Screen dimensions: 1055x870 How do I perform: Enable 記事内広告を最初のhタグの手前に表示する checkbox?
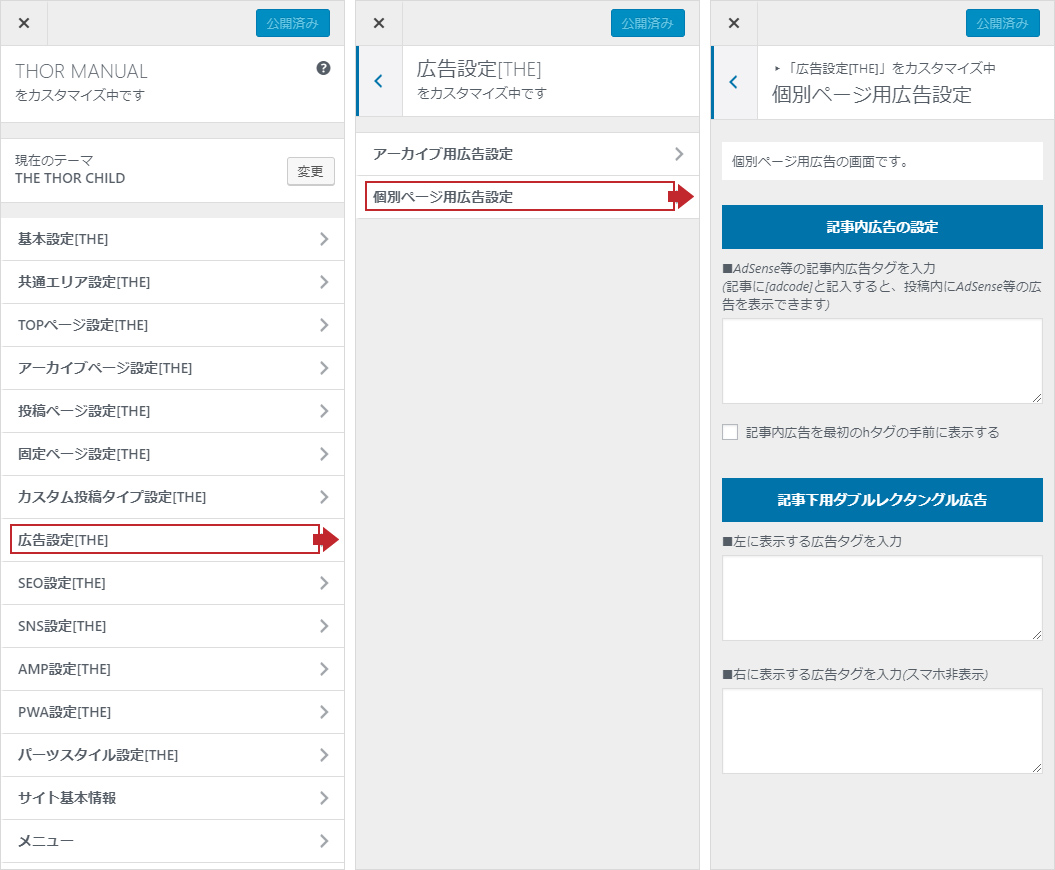pos(730,432)
